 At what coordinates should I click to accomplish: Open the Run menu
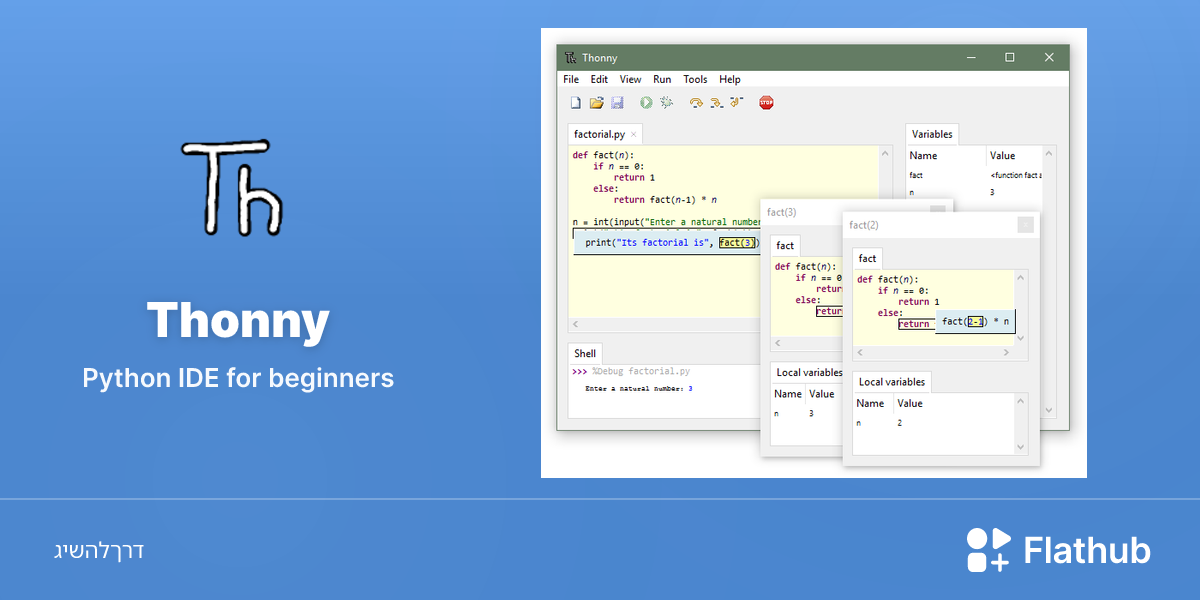tap(662, 79)
